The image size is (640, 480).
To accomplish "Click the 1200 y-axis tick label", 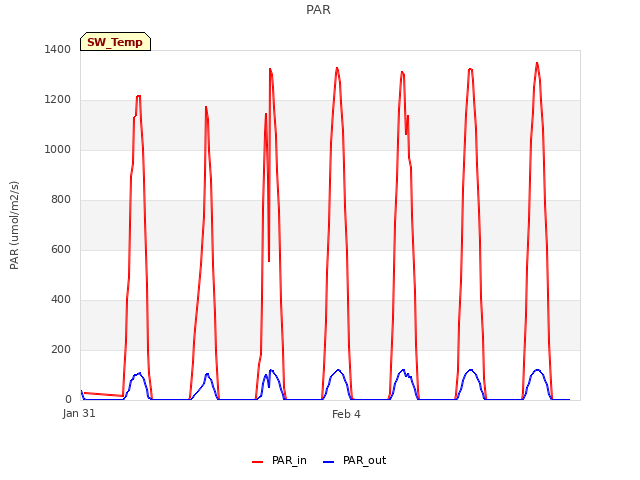I will click(58, 100).
